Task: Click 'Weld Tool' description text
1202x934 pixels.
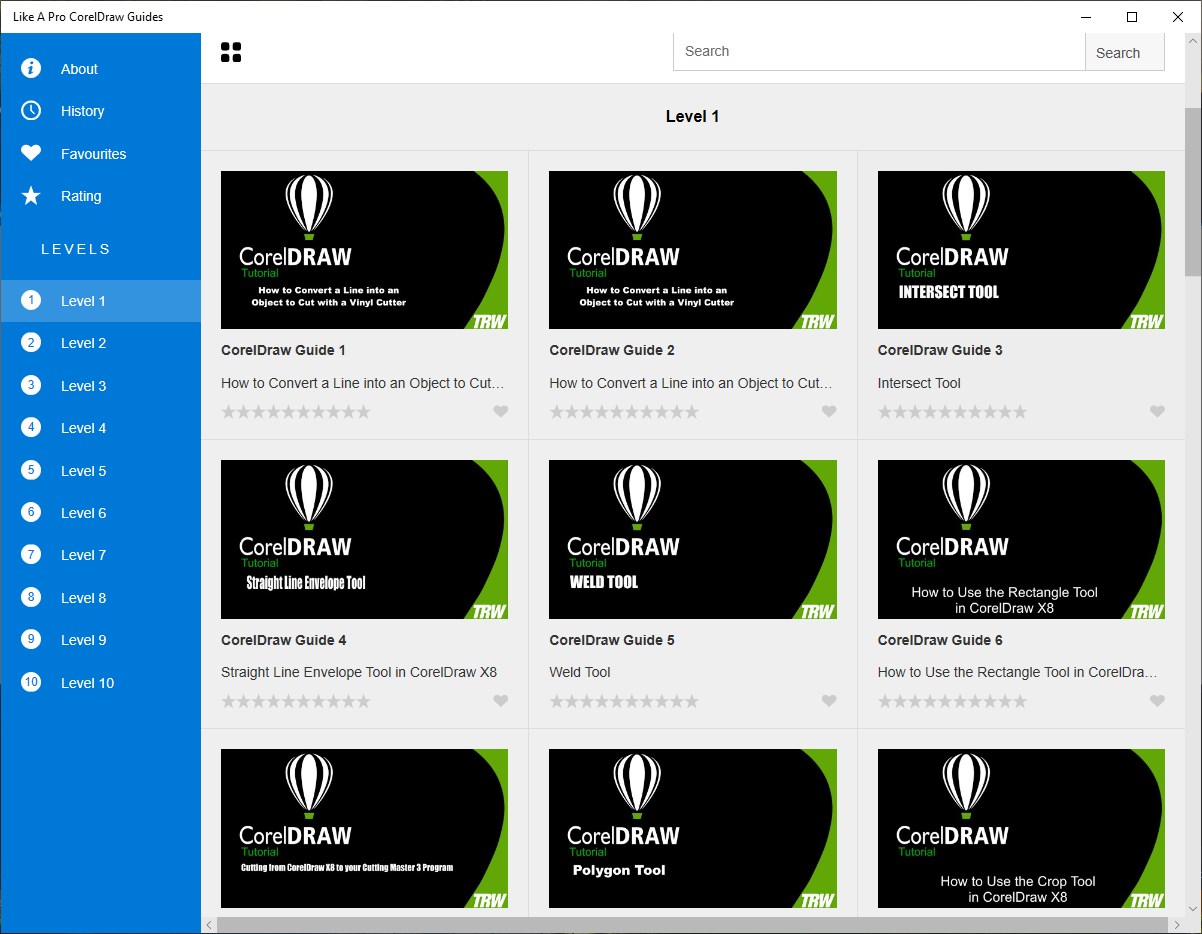Action: click(x=580, y=672)
